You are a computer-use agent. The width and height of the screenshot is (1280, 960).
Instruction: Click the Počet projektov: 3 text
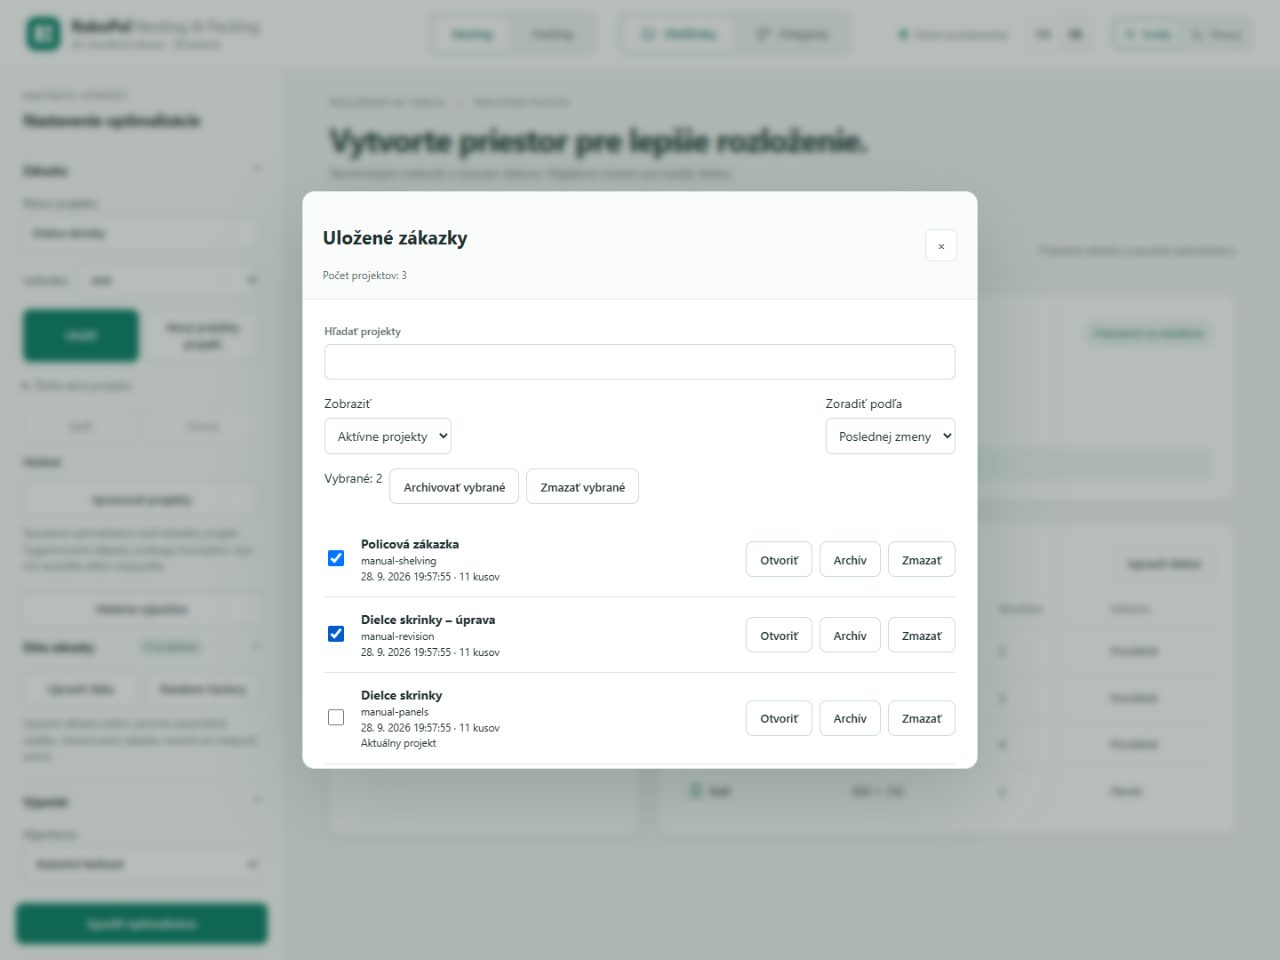(365, 275)
